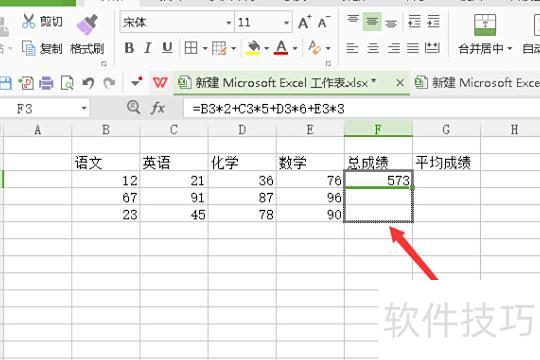
Task: Click the cell containing 78
Action: tap(242, 214)
